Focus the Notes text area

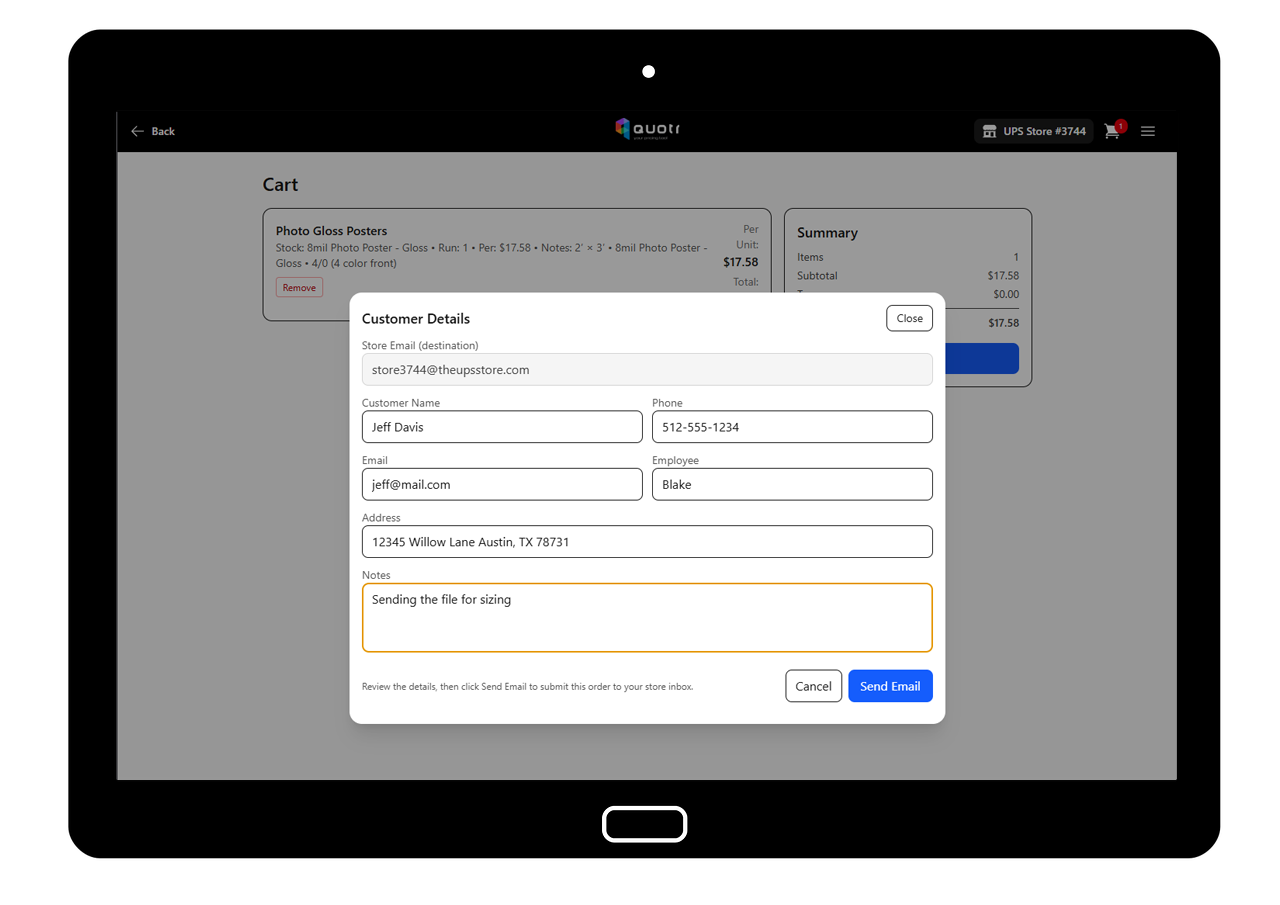[x=646, y=618]
